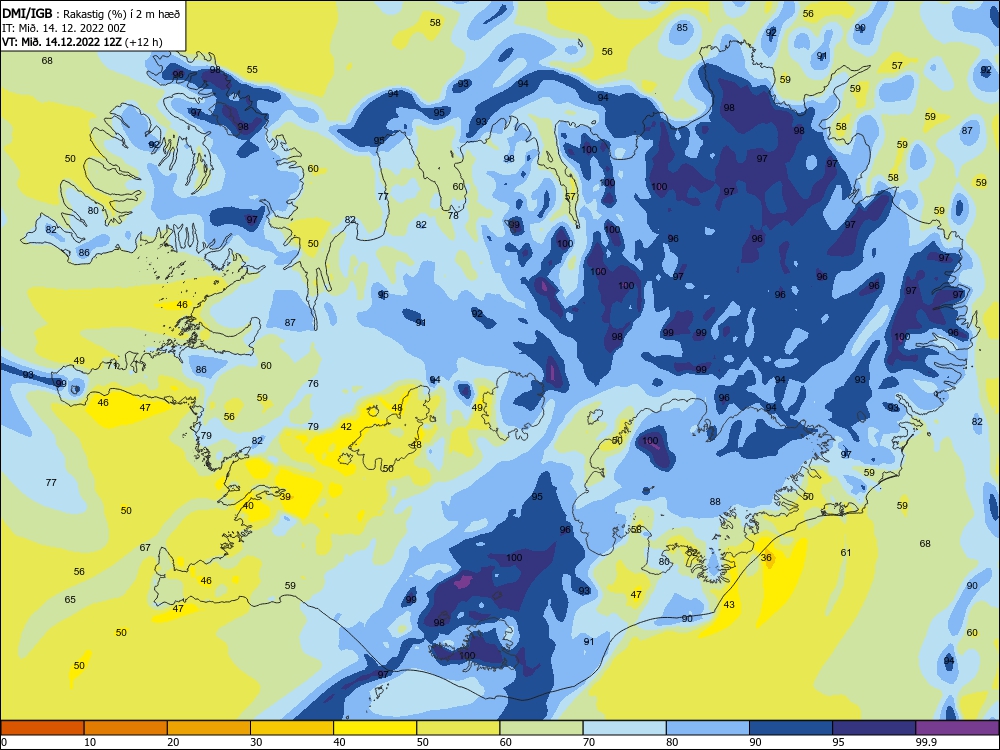
Task: Click the legend scale label '95'
Action: tap(839, 742)
